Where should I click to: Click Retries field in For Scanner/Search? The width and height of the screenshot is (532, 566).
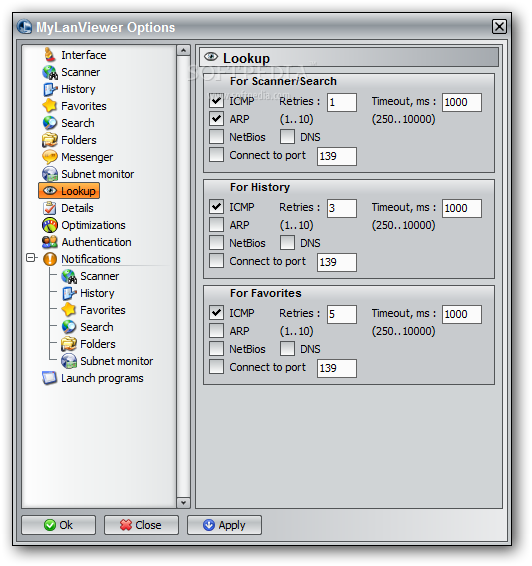coord(342,103)
